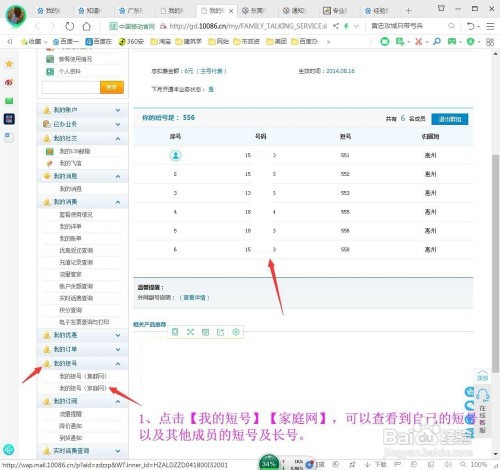Open the 美团 bookmarks folder
Viewport: 500px width, 470px height.
pyautogui.click(x=277, y=42)
